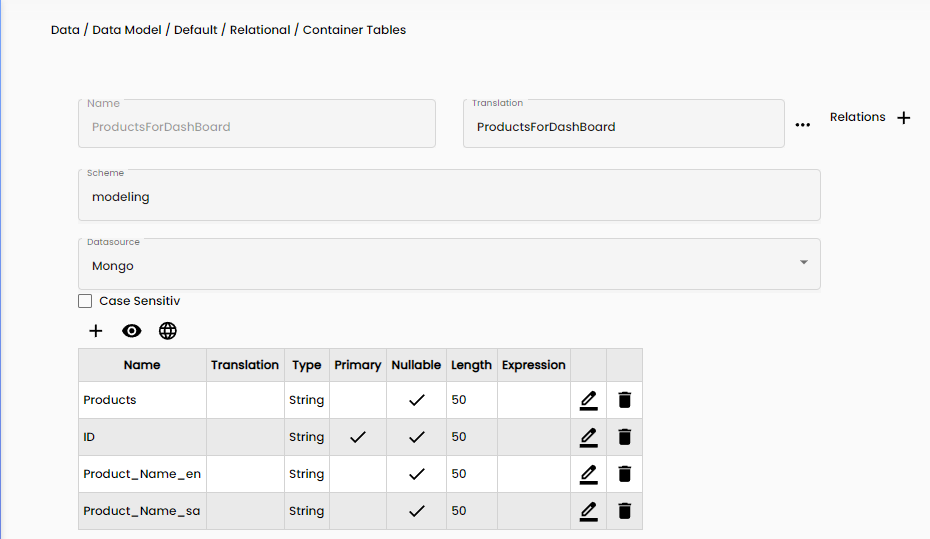Click the Relations label
Screen dimensions: 930x539
[857, 117]
